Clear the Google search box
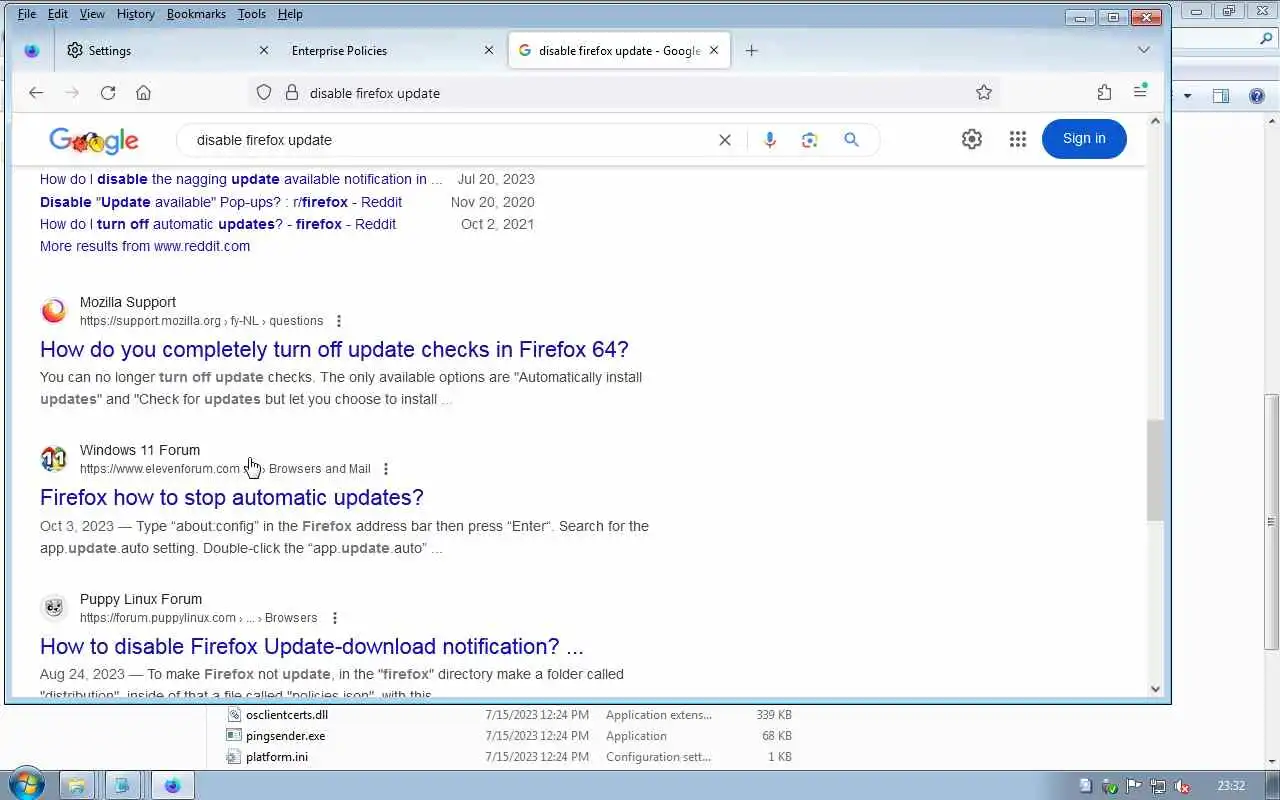This screenshot has height=800, width=1280. [x=725, y=140]
